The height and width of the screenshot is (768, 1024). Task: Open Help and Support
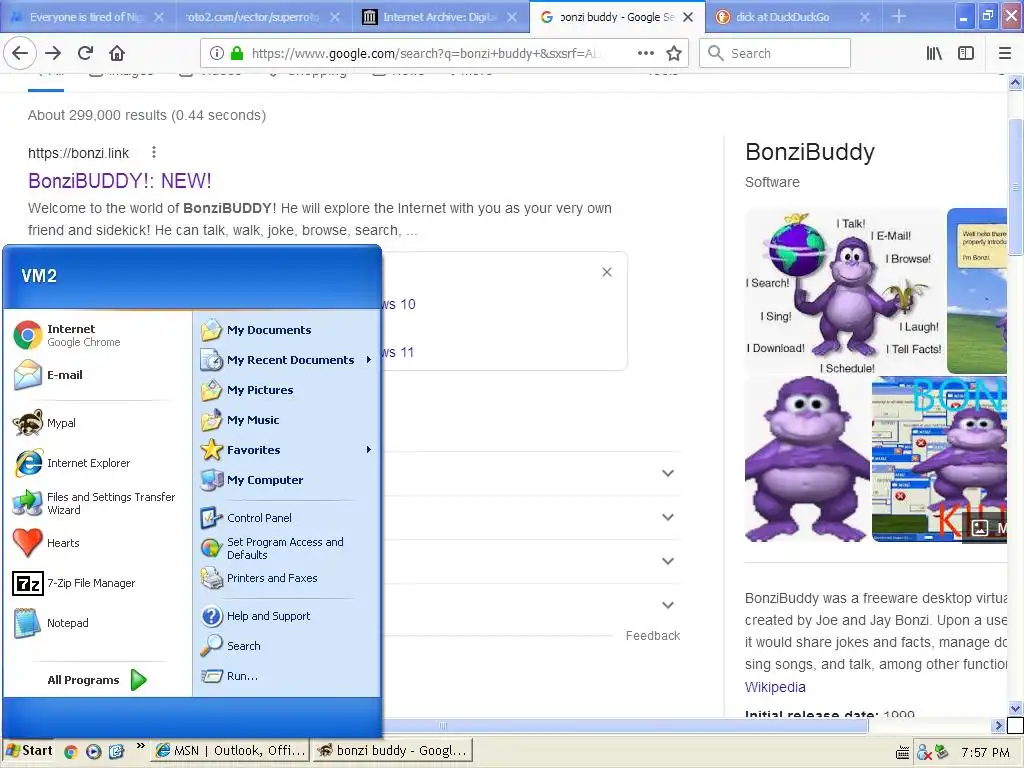[256, 616]
